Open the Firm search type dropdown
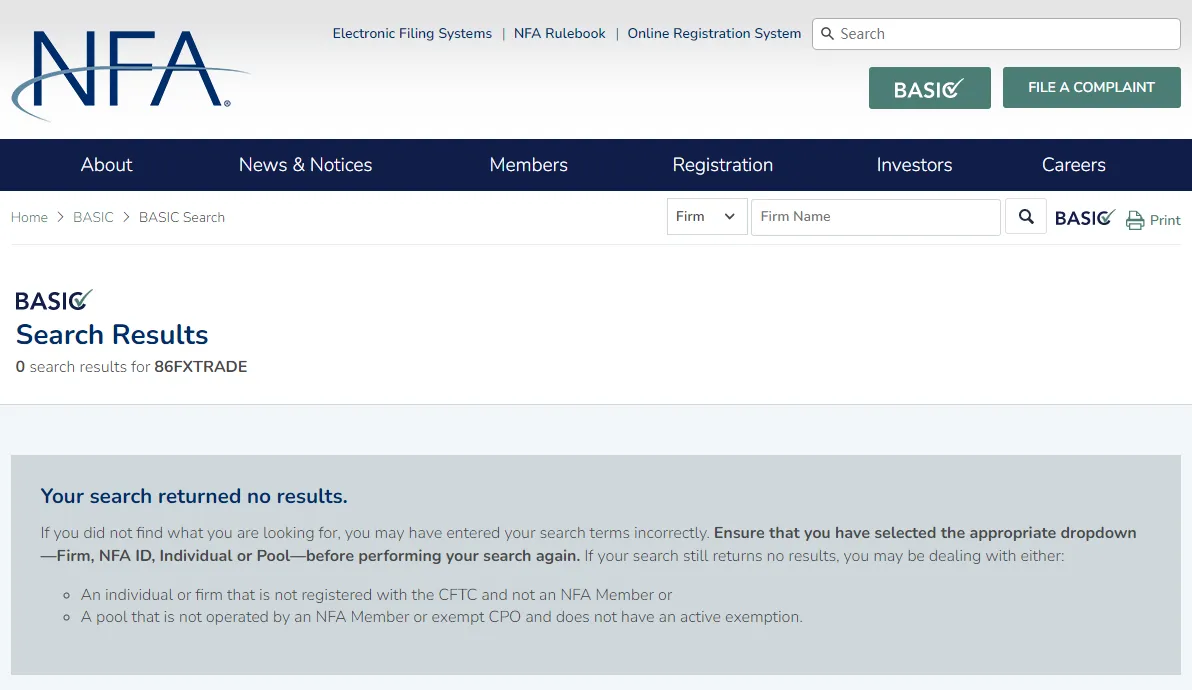Viewport: 1192px width, 690px height. 706,217
